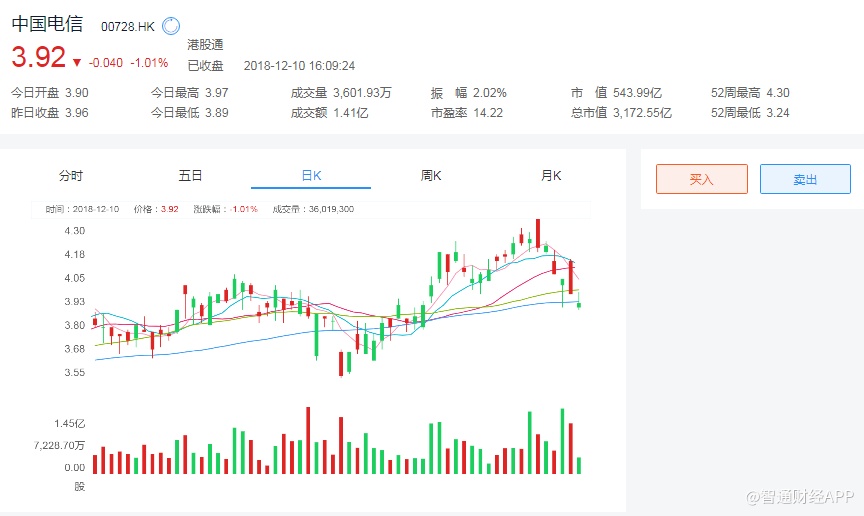Show the 月K monthly chart

pyautogui.click(x=551, y=176)
